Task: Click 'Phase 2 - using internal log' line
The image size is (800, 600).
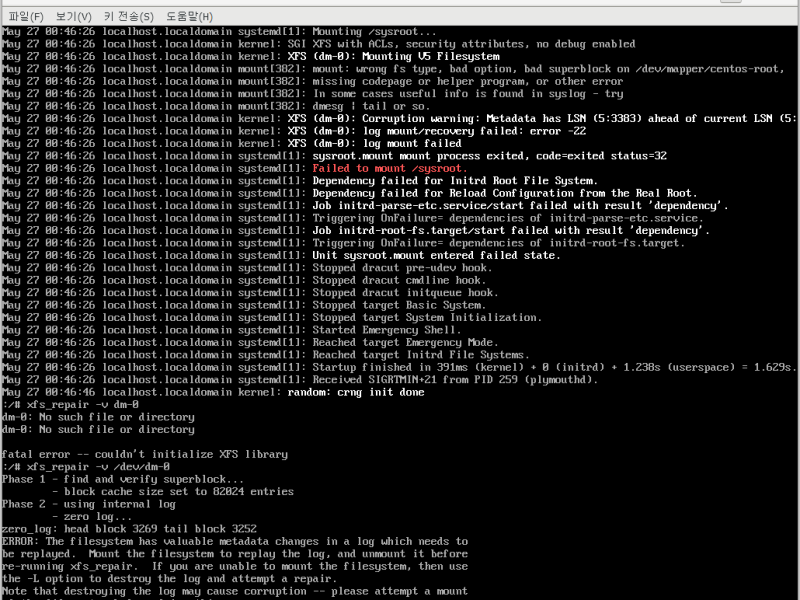Action: click(89, 504)
